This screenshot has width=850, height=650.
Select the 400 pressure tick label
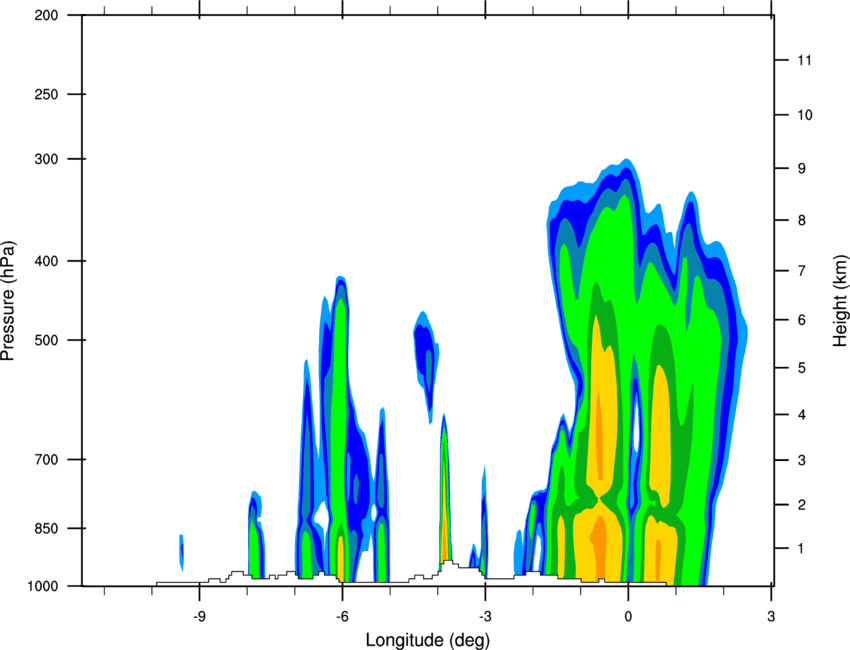pyautogui.click(x=46, y=261)
